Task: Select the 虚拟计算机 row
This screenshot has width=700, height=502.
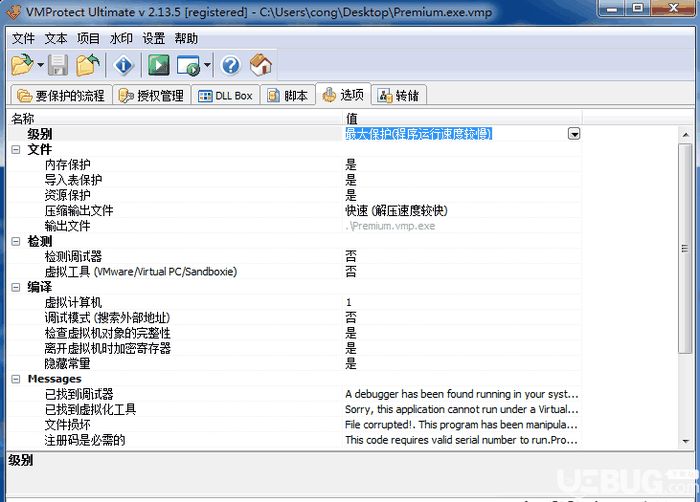Action: 295,302
